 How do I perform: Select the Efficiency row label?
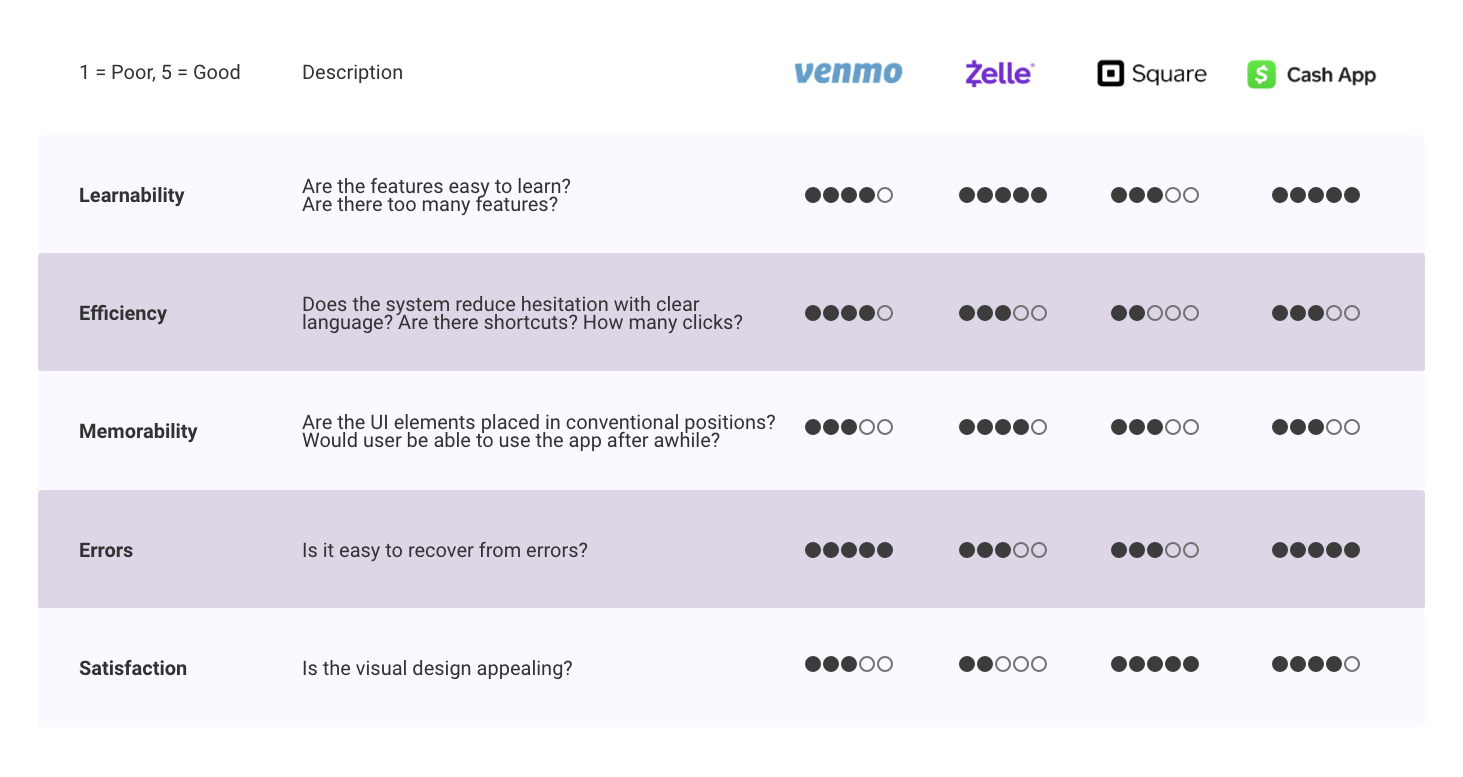click(x=123, y=313)
